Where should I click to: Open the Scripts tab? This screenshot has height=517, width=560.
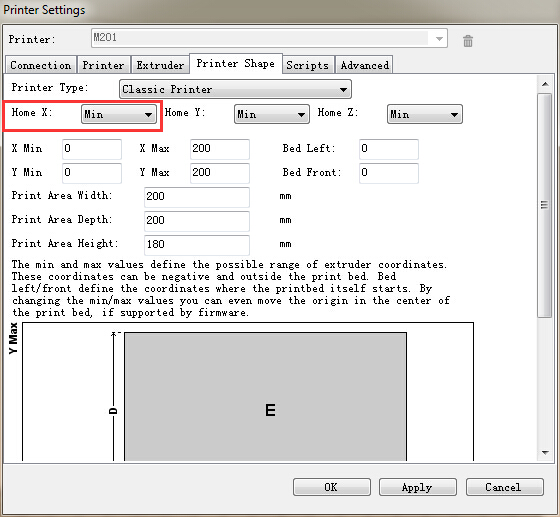308,65
